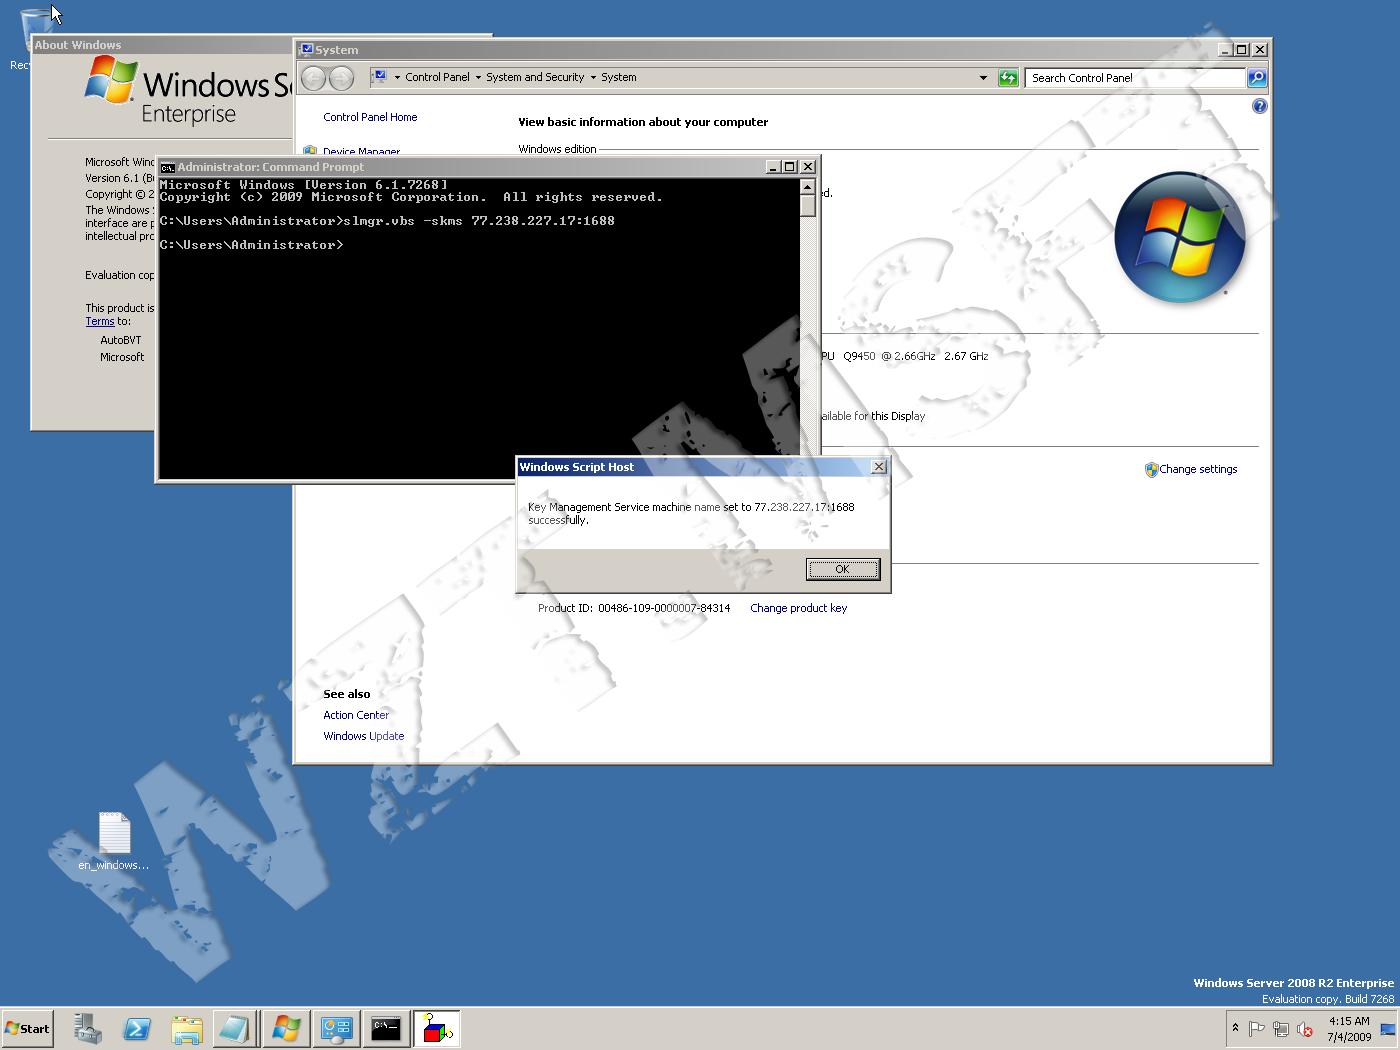Click the search magnifier icon
The width and height of the screenshot is (1400, 1050).
[x=1257, y=78]
